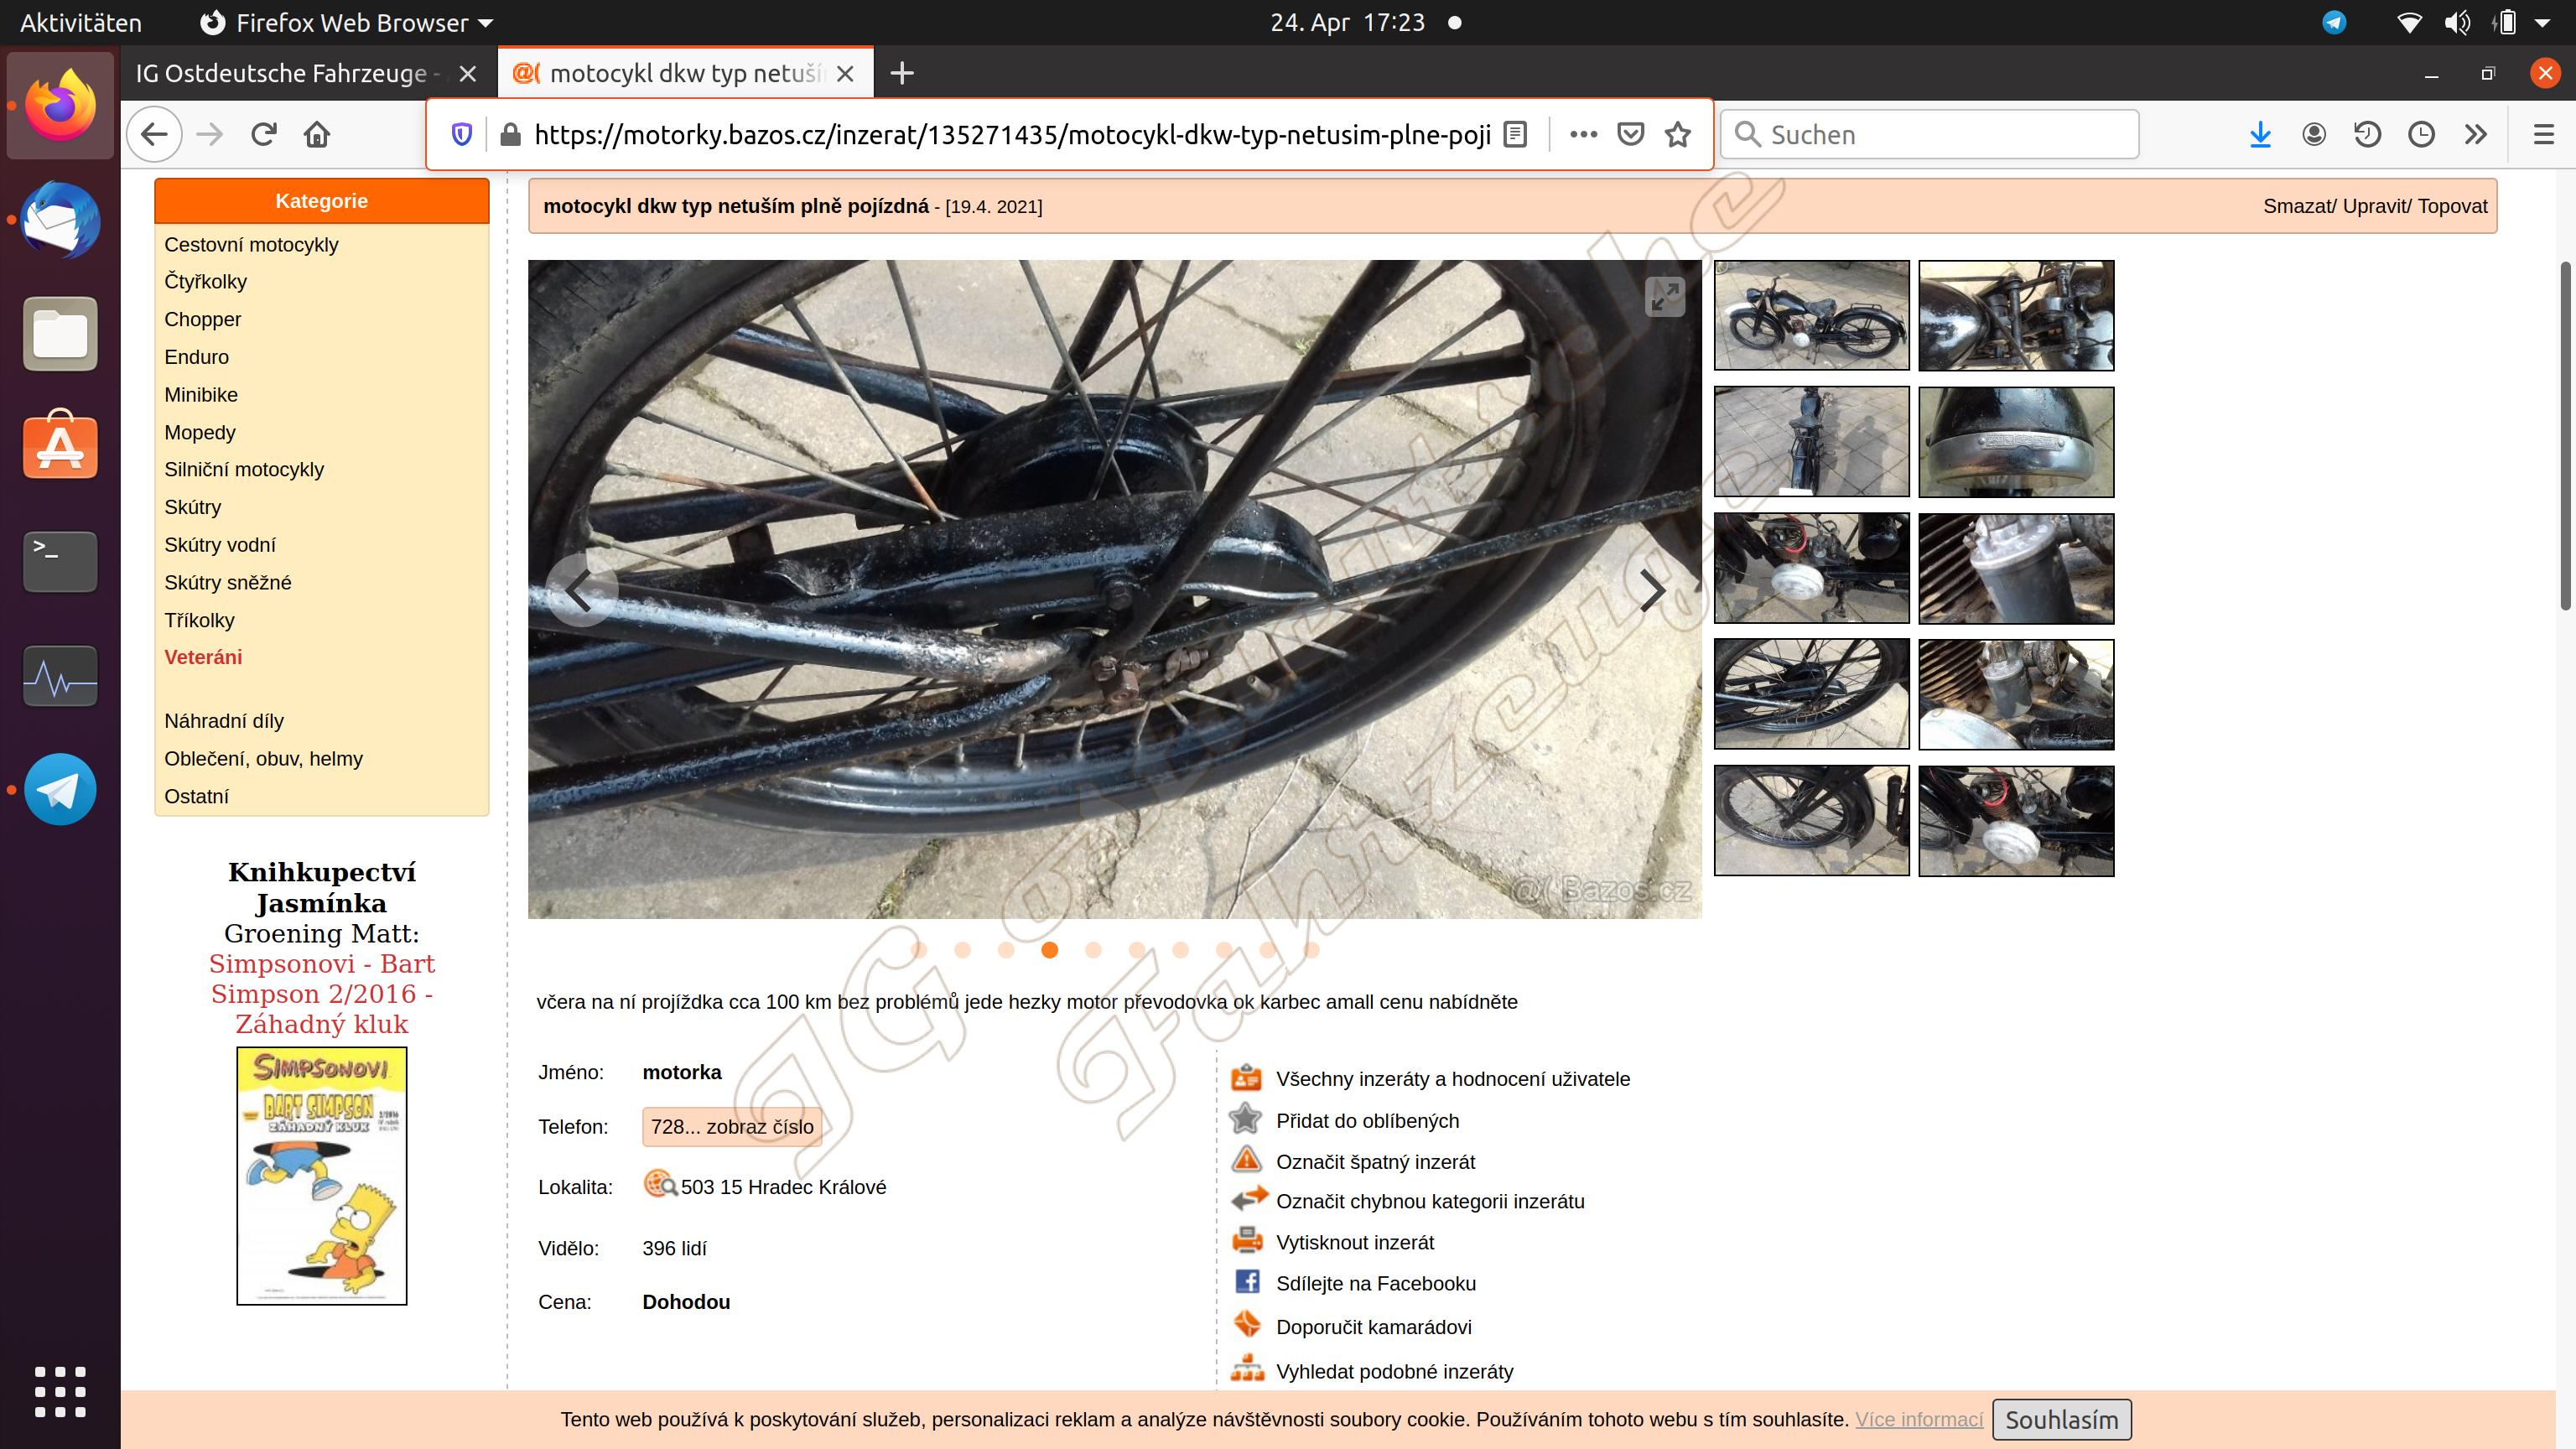Open Terminal from the dock
2576x1449 pixels.
pos(60,560)
